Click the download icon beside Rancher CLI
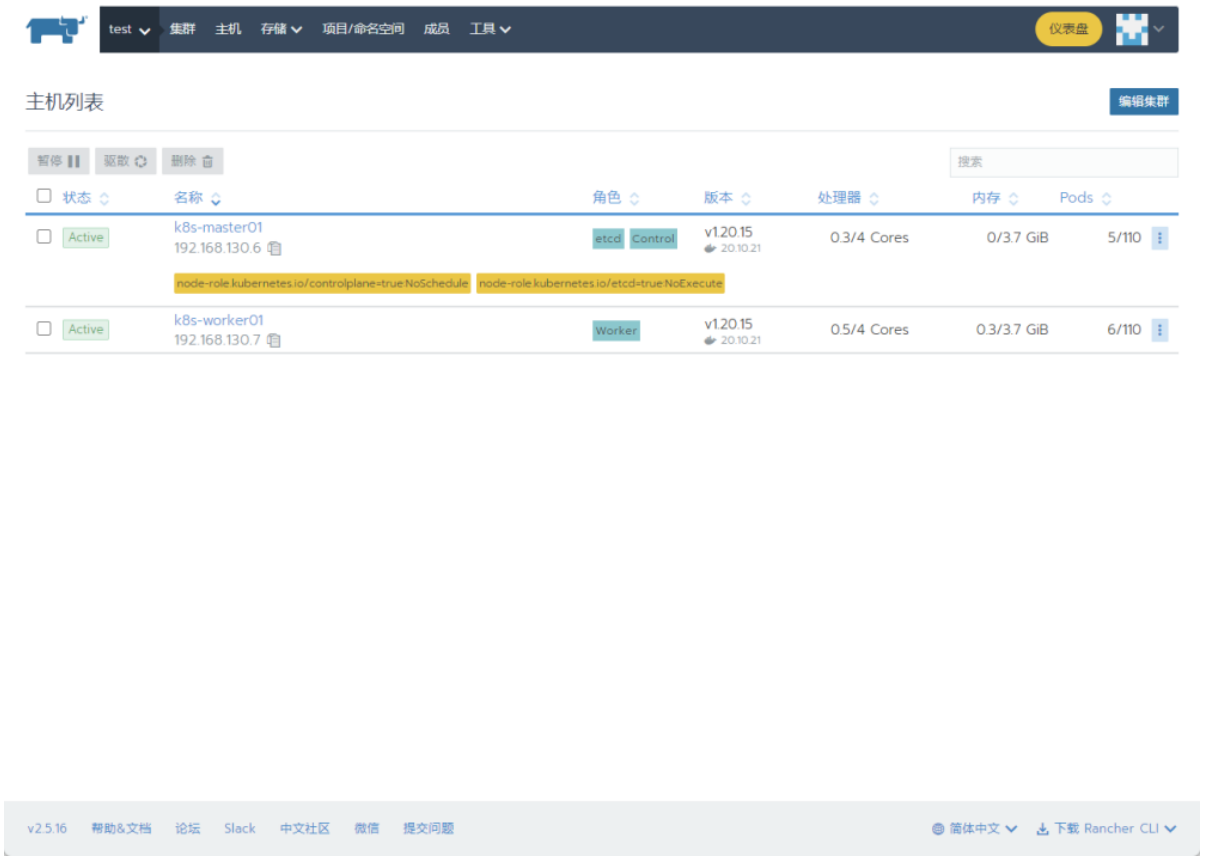 (1044, 828)
